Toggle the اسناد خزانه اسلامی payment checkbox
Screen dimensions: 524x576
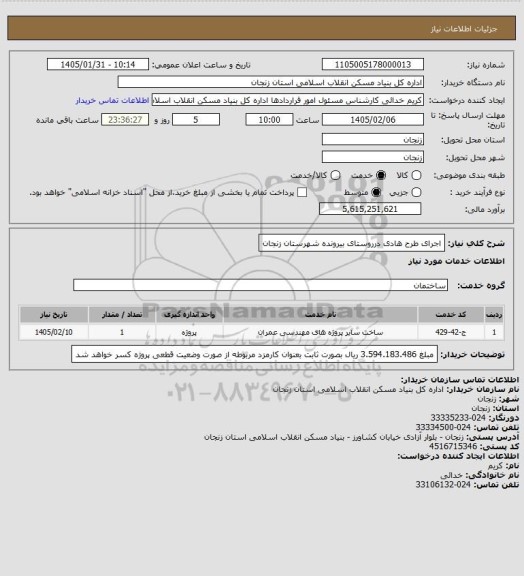pyautogui.click(x=302, y=192)
